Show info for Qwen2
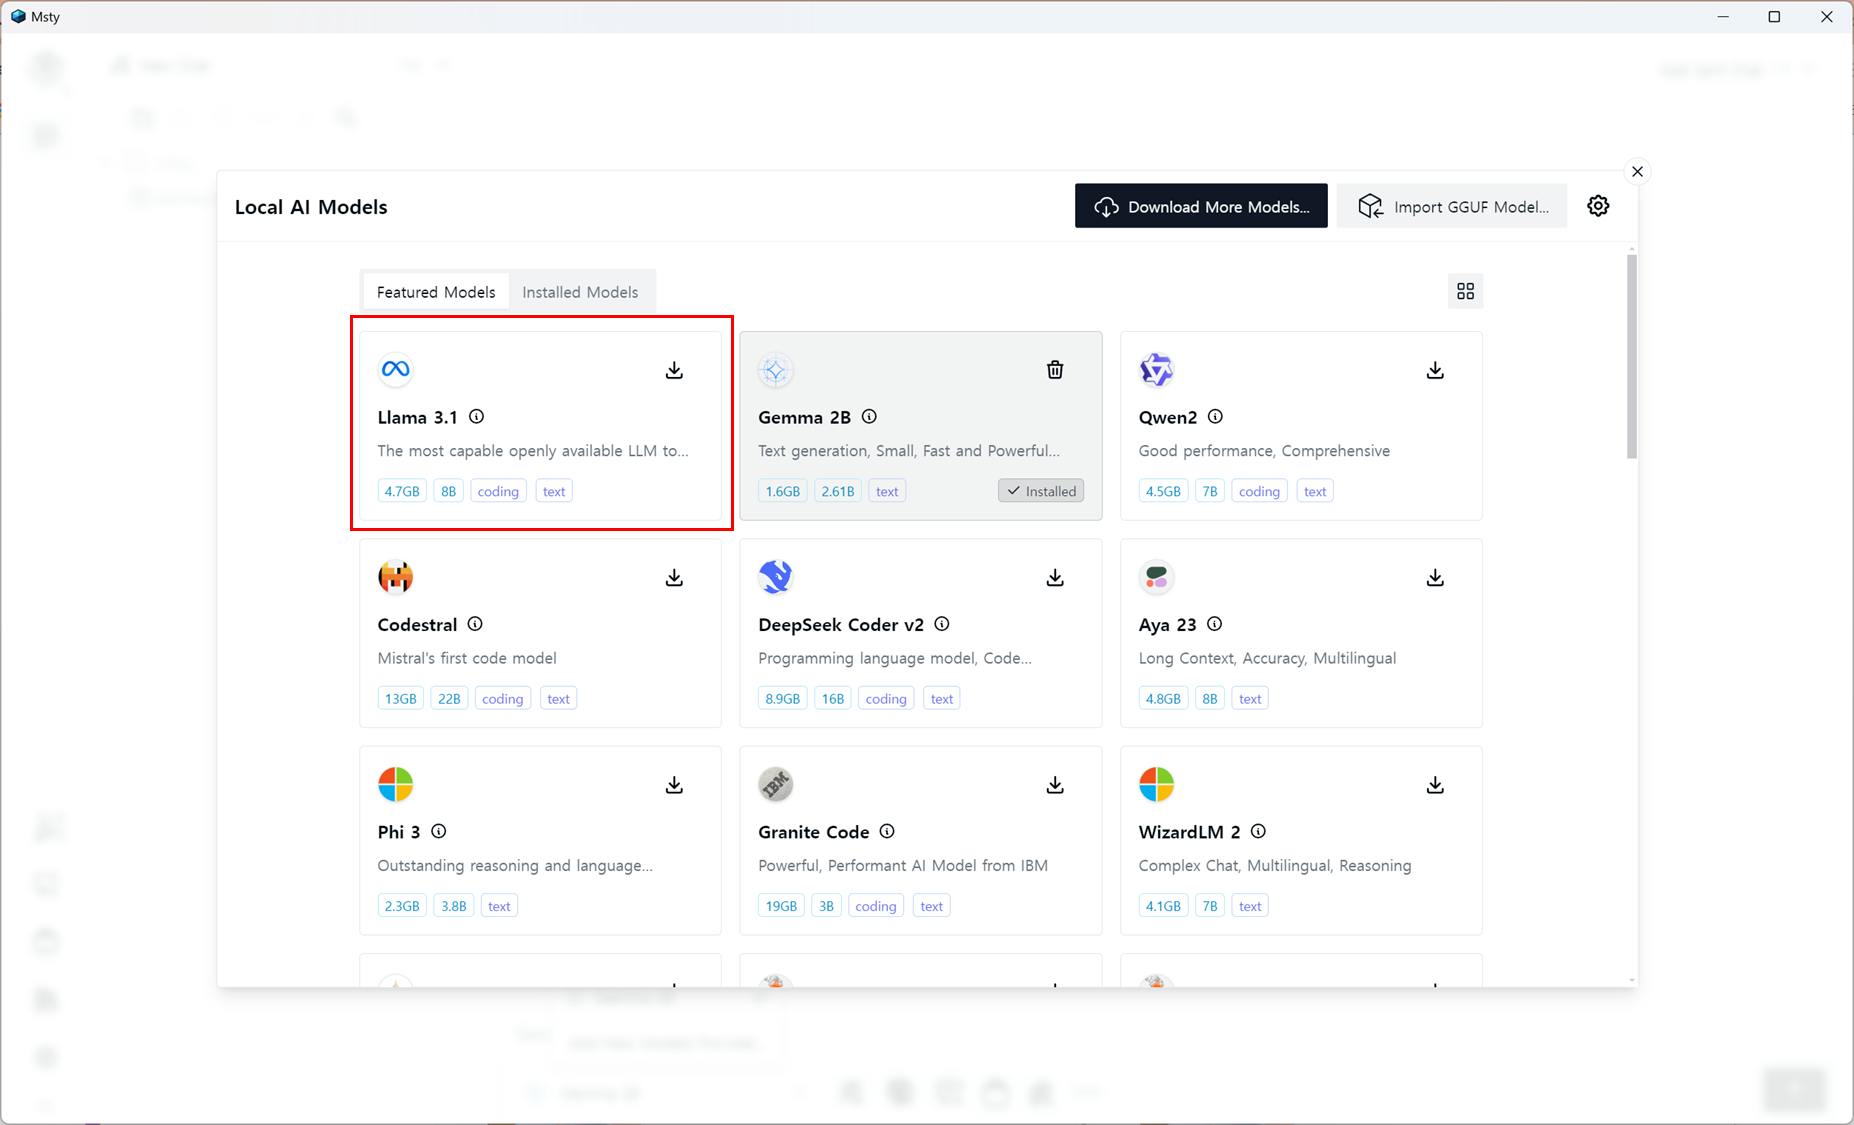The height and width of the screenshot is (1125, 1854). tap(1215, 417)
